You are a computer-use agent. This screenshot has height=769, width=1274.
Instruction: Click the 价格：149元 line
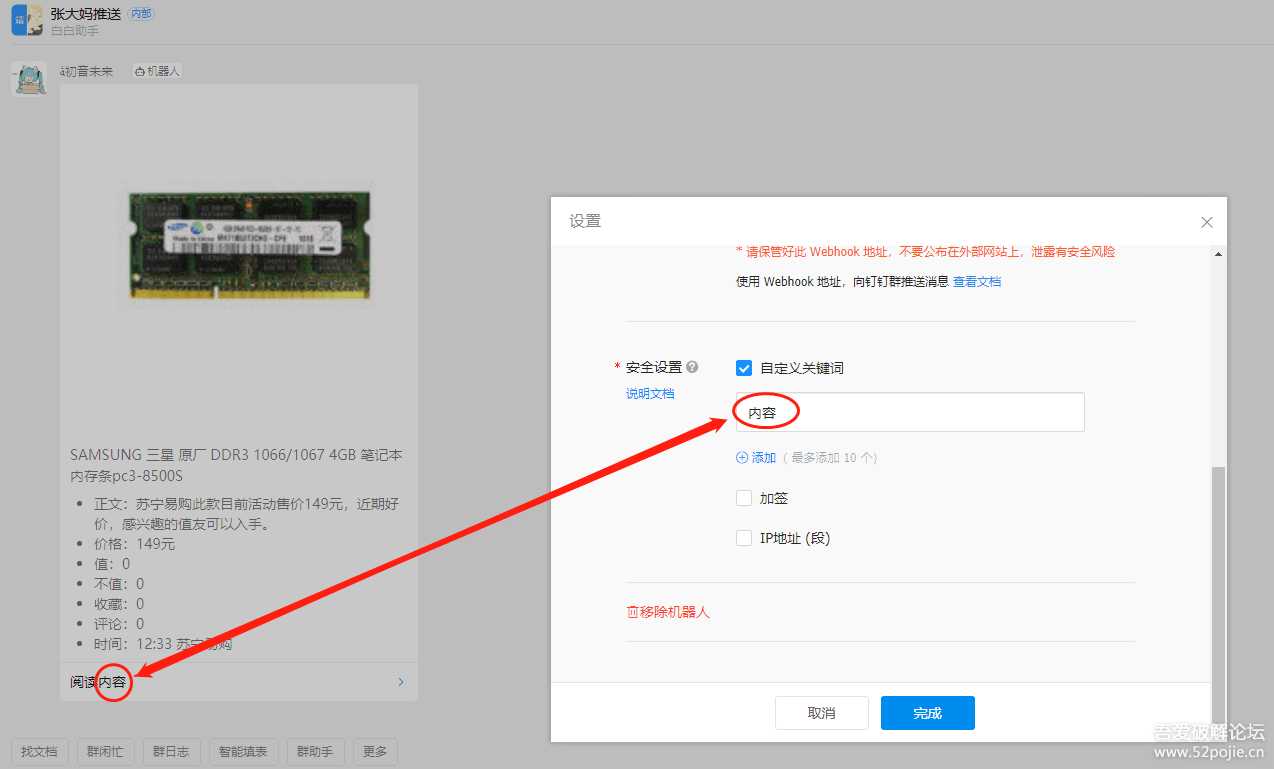[134, 544]
